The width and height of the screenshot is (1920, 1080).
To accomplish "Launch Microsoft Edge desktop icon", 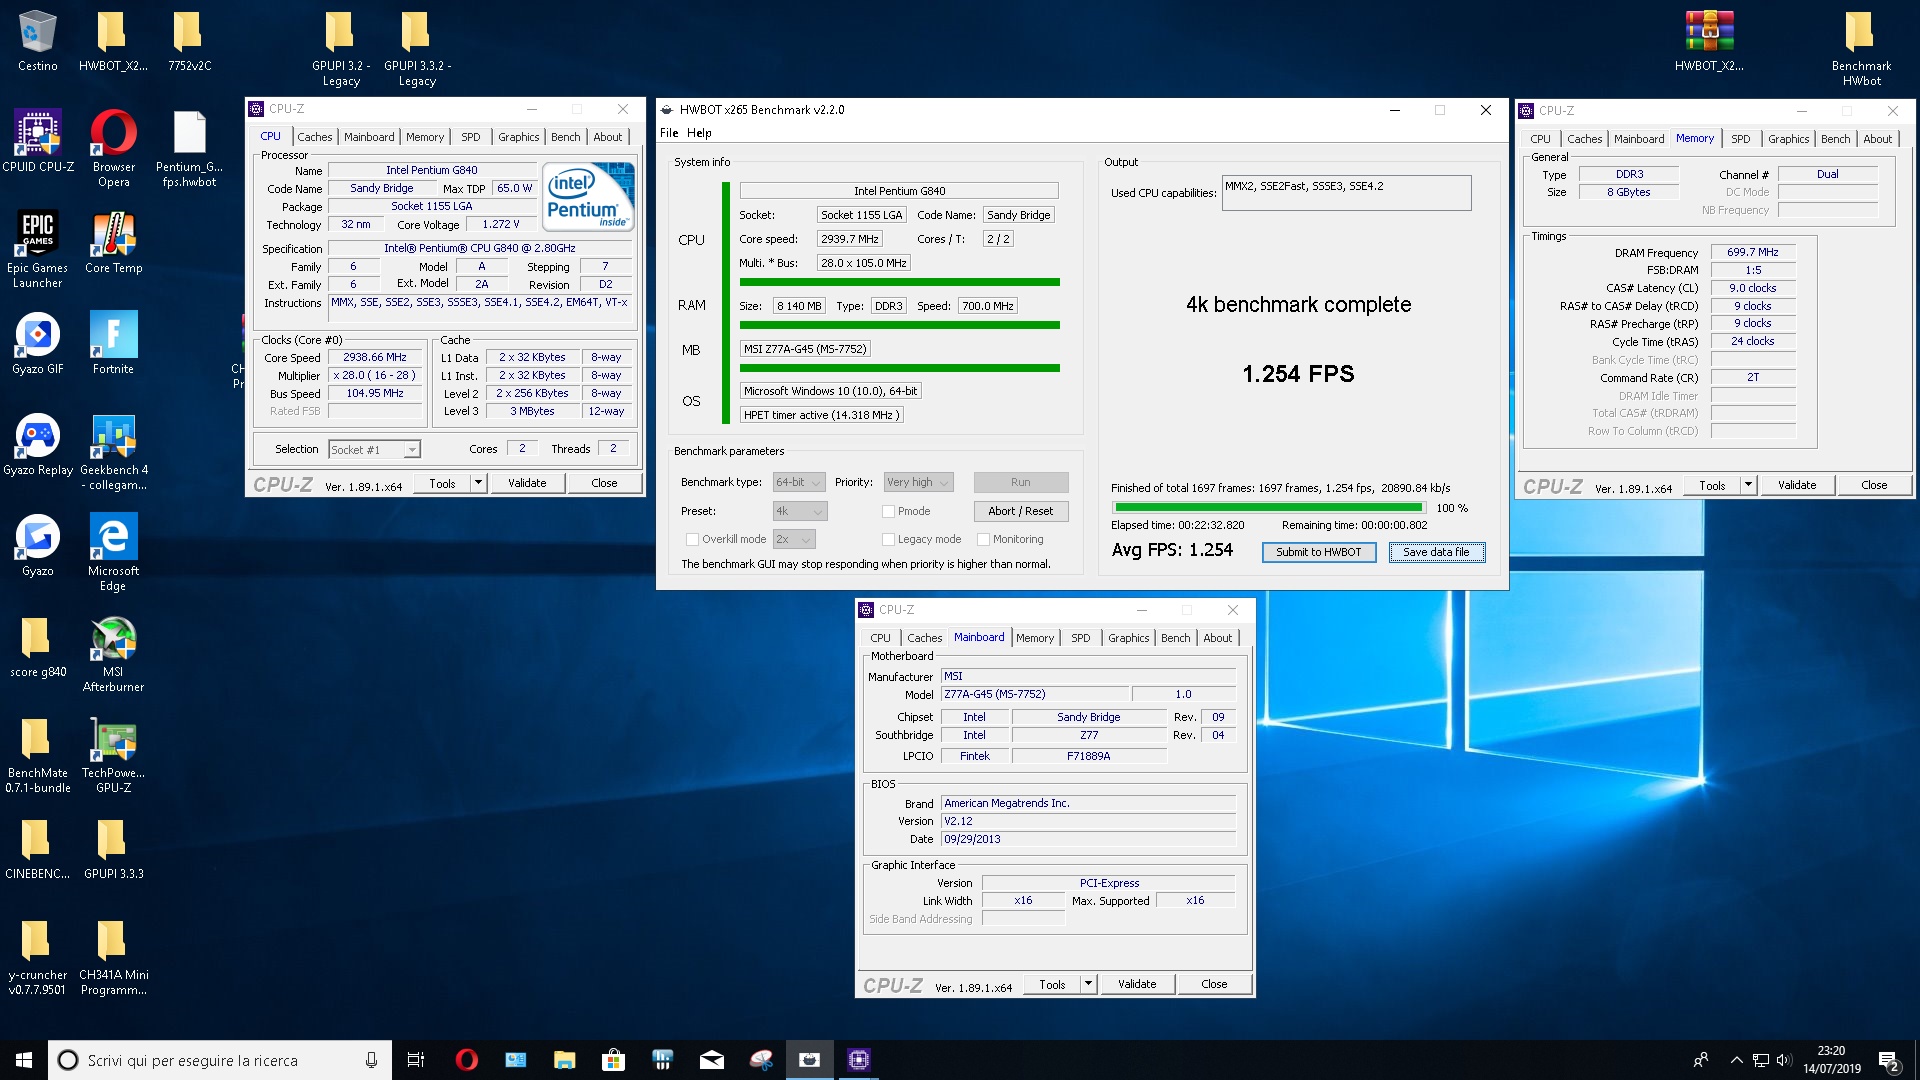I will (x=113, y=553).
